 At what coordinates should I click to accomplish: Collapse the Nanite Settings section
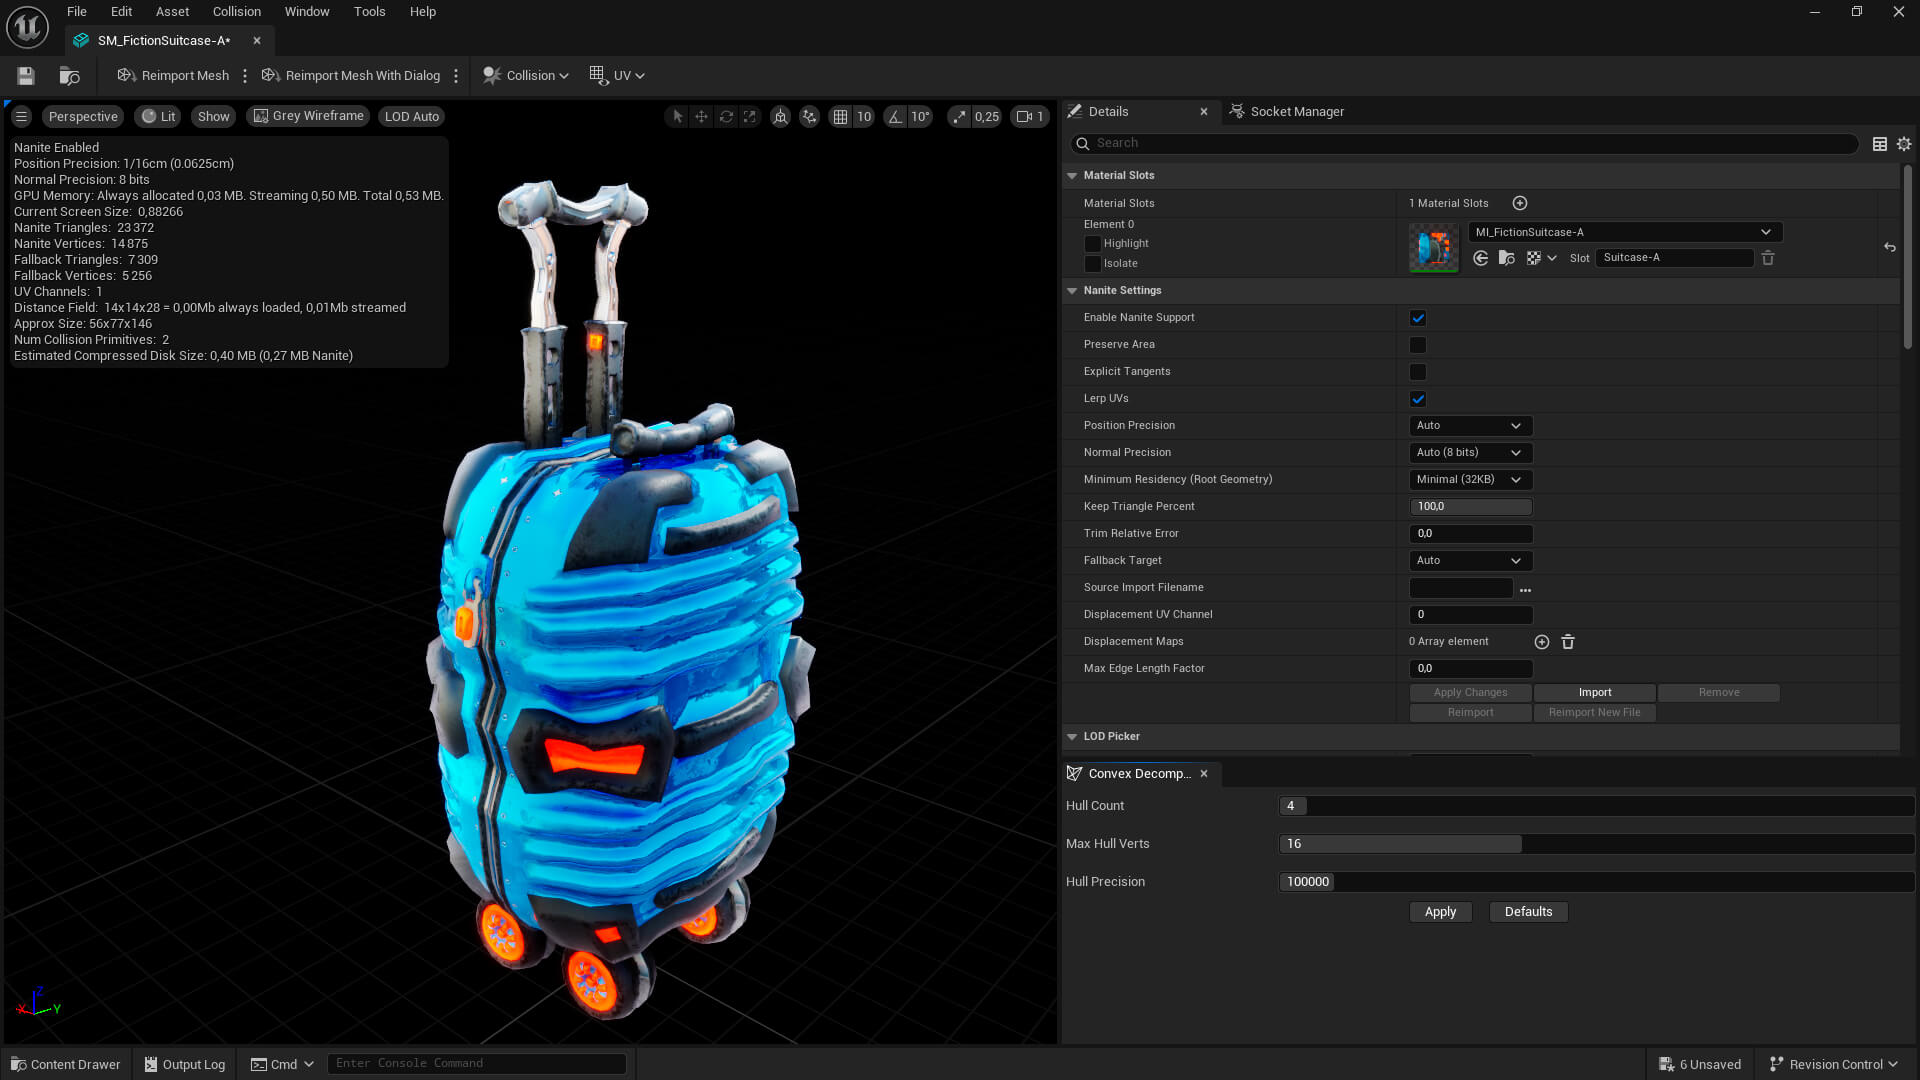[x=1072, y=291]
